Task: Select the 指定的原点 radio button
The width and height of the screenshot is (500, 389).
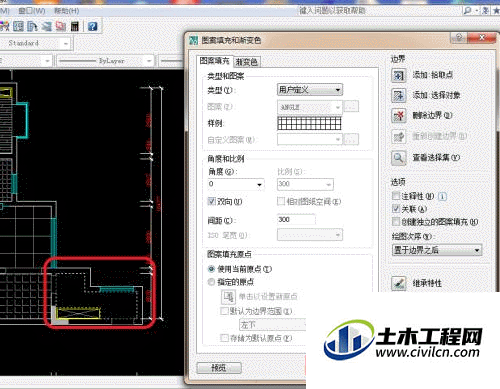Action: click(211, 282)
